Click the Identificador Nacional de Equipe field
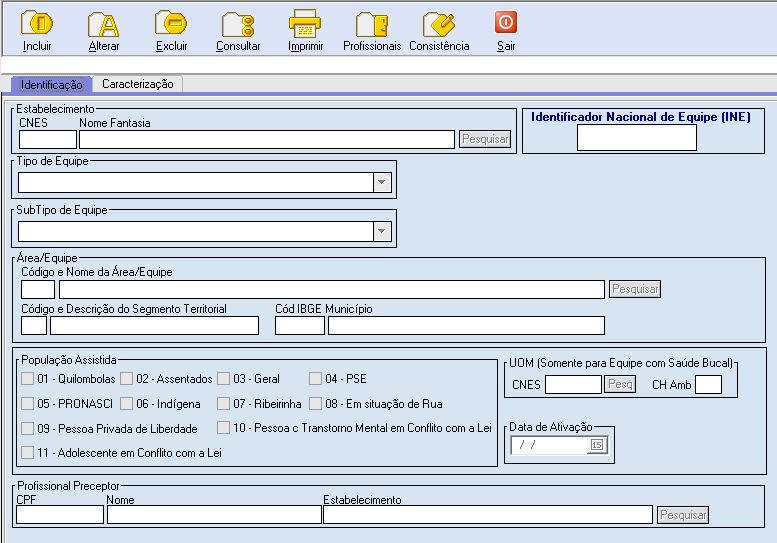The image size is (777, 543). (x=636, y=138)
